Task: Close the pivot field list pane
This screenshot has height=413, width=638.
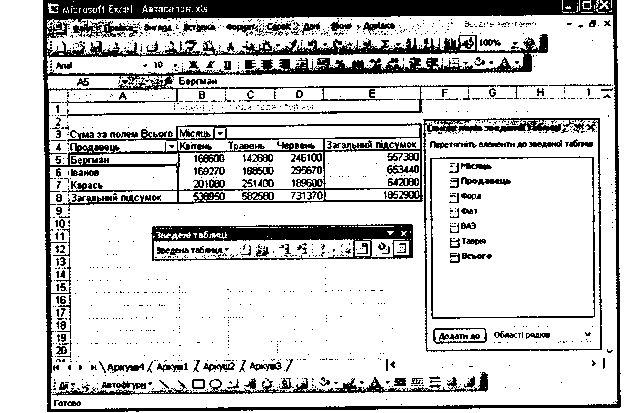Action: tap(591, 128)
